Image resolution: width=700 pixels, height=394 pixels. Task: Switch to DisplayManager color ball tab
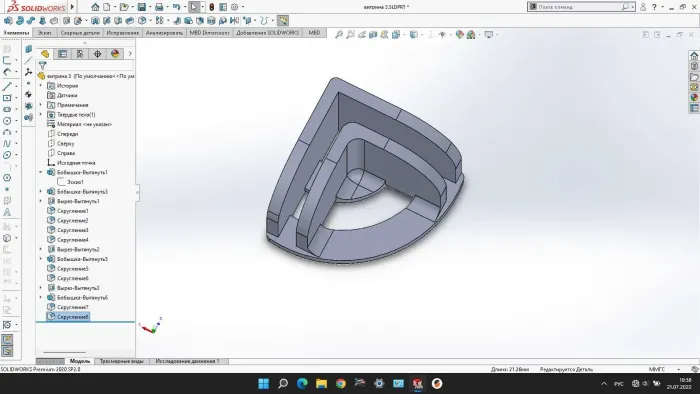[x=115, y=54]
